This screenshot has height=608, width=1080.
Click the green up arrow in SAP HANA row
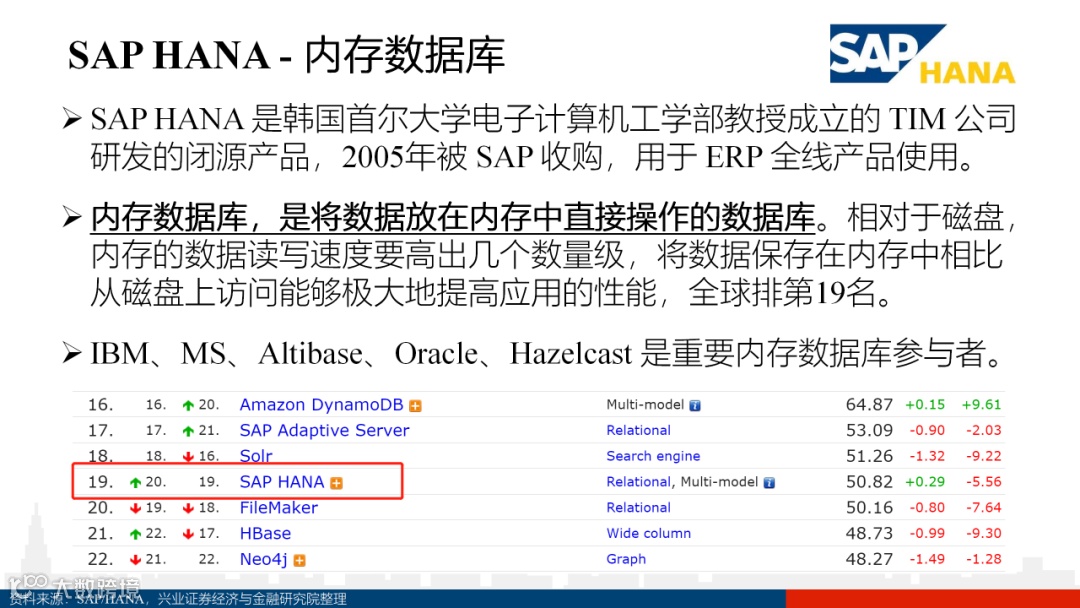click(135, 483)
